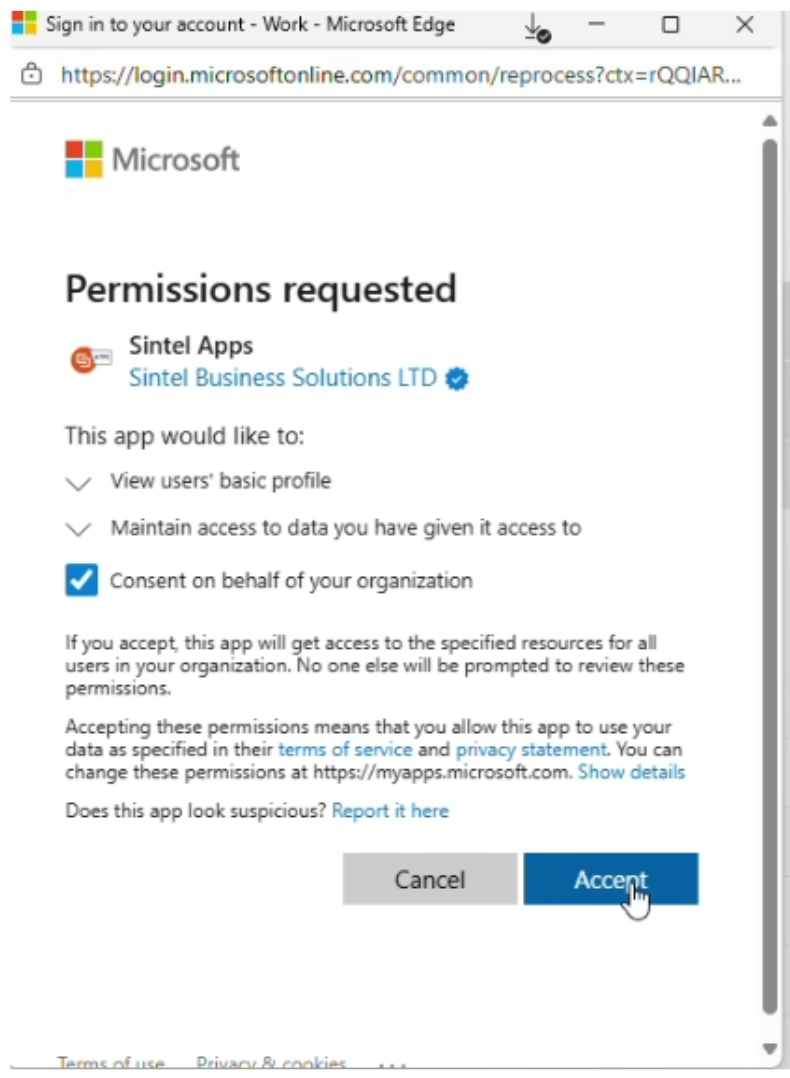Viewport: 790px width, 1078px height.
Task: Click the scroll up arrow
Action: [769, 121]
